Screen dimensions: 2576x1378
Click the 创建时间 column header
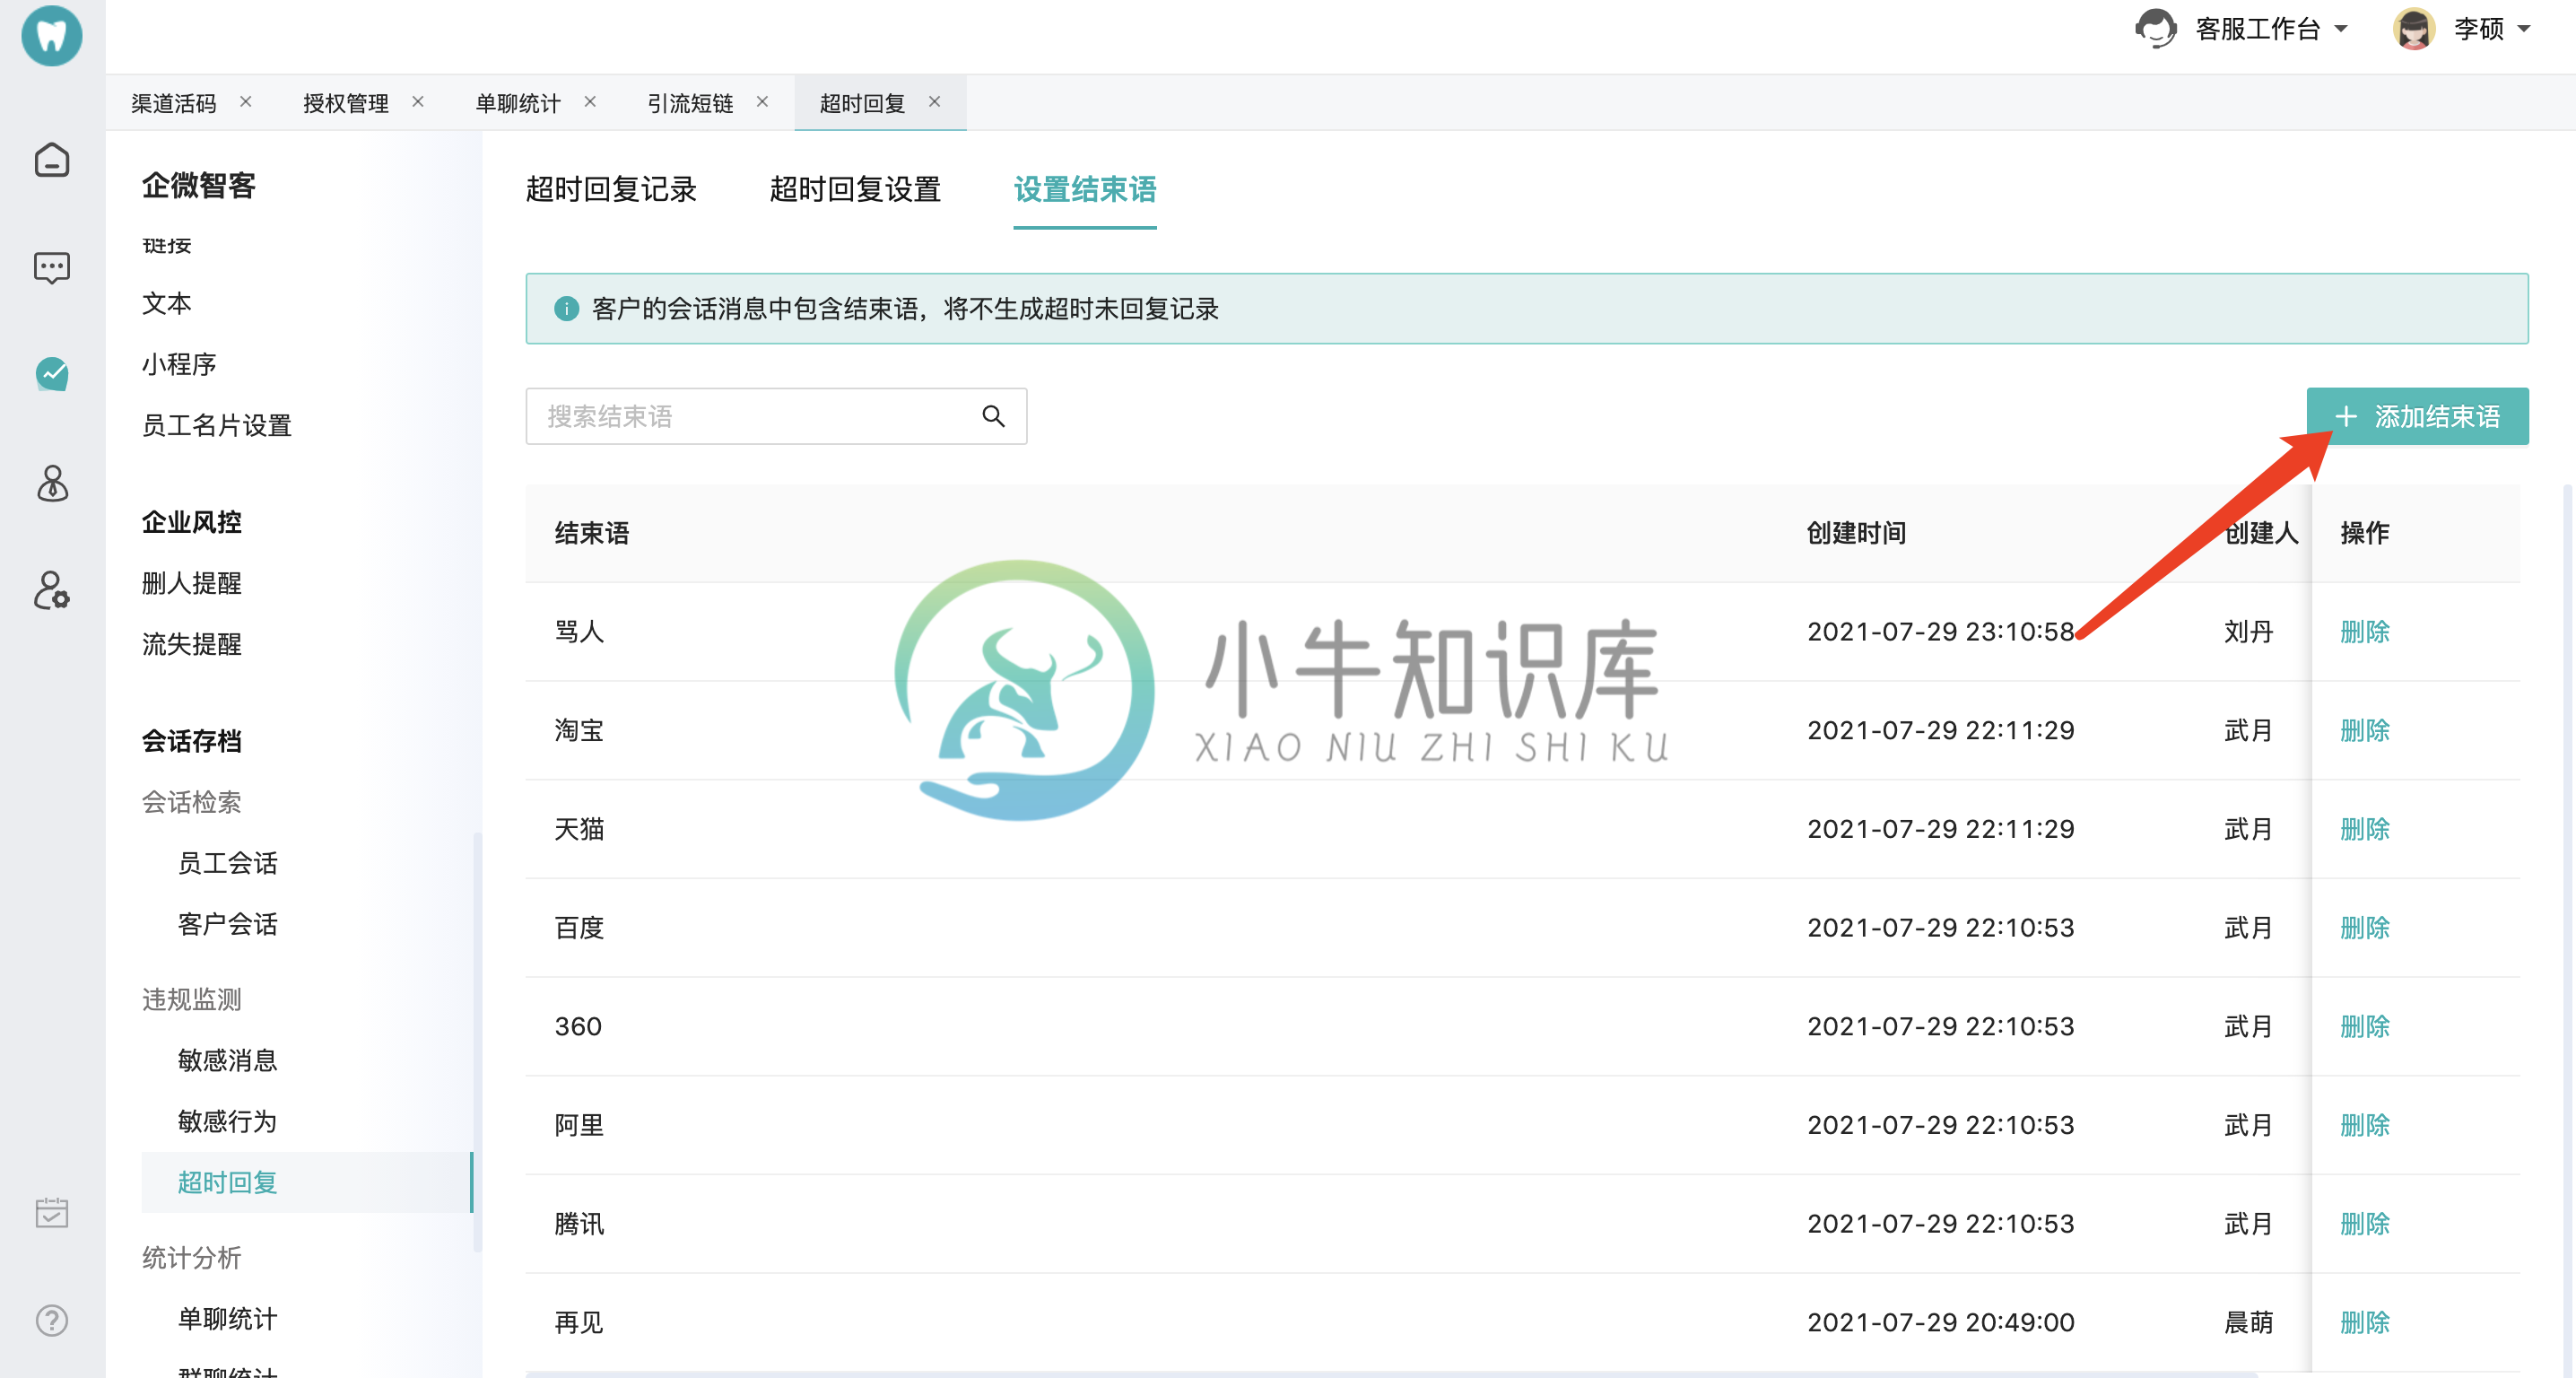pos(1856,534)
